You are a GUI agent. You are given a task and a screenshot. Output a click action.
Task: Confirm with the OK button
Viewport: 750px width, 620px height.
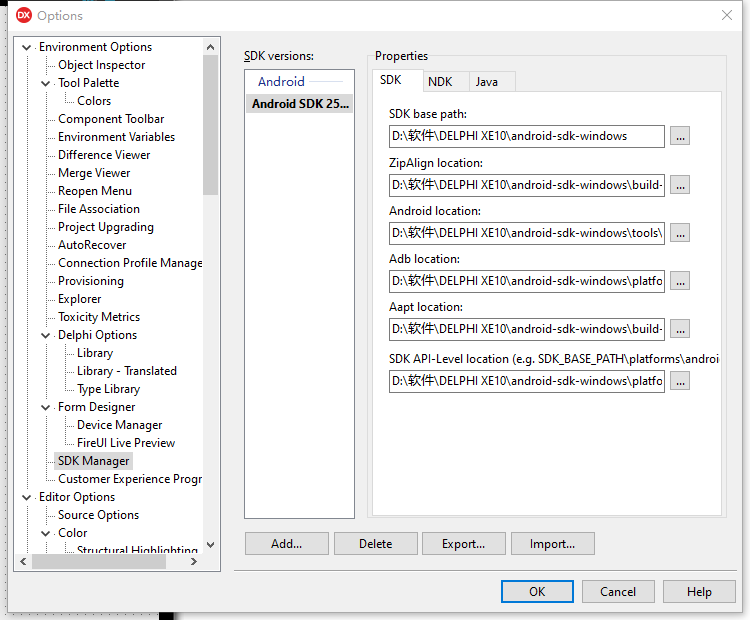tap(537, 592)
